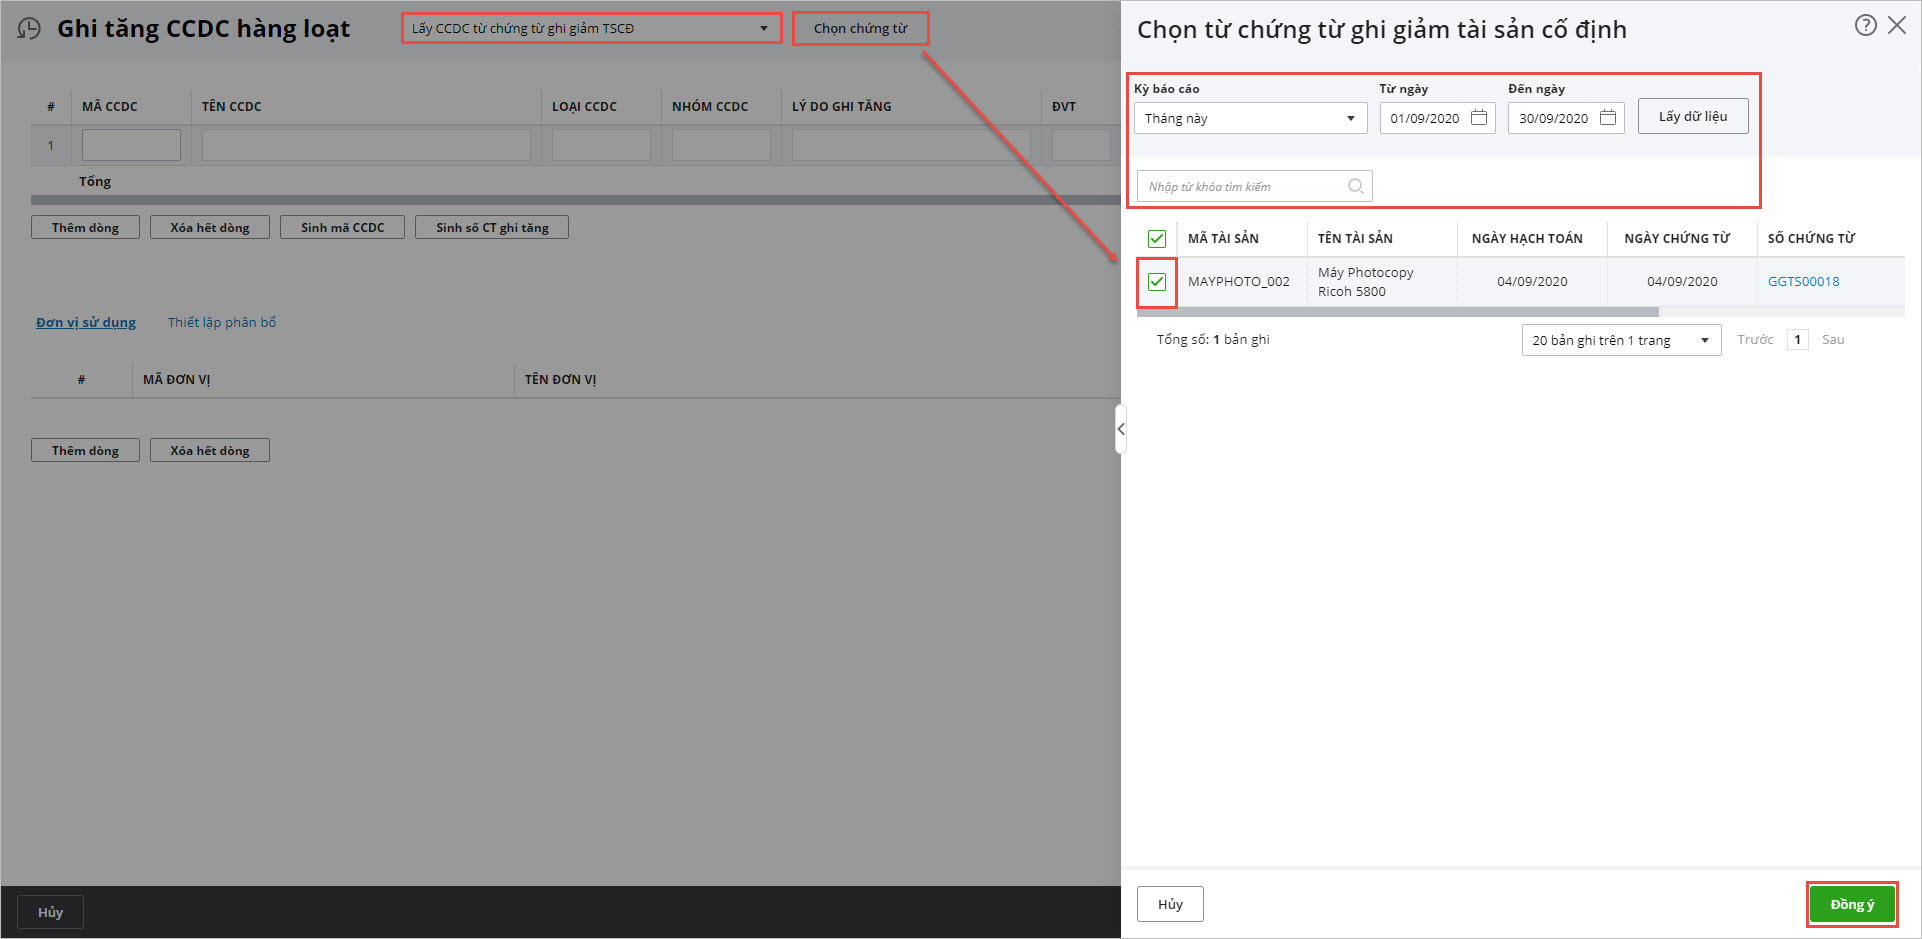The image size is (1922, 939).
Task: Click the history clock icon beside title
Action: 29,29
